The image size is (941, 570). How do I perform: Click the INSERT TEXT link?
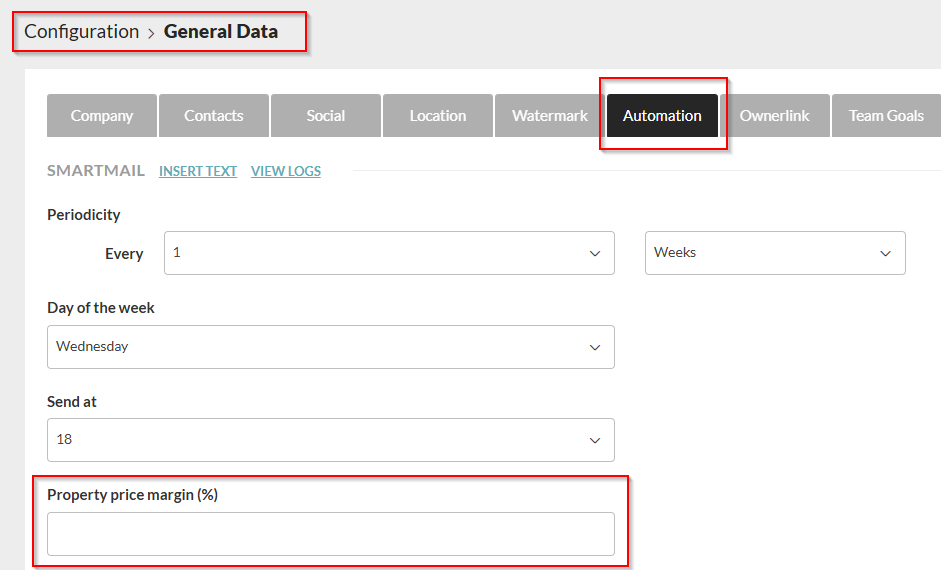point(198,171)
